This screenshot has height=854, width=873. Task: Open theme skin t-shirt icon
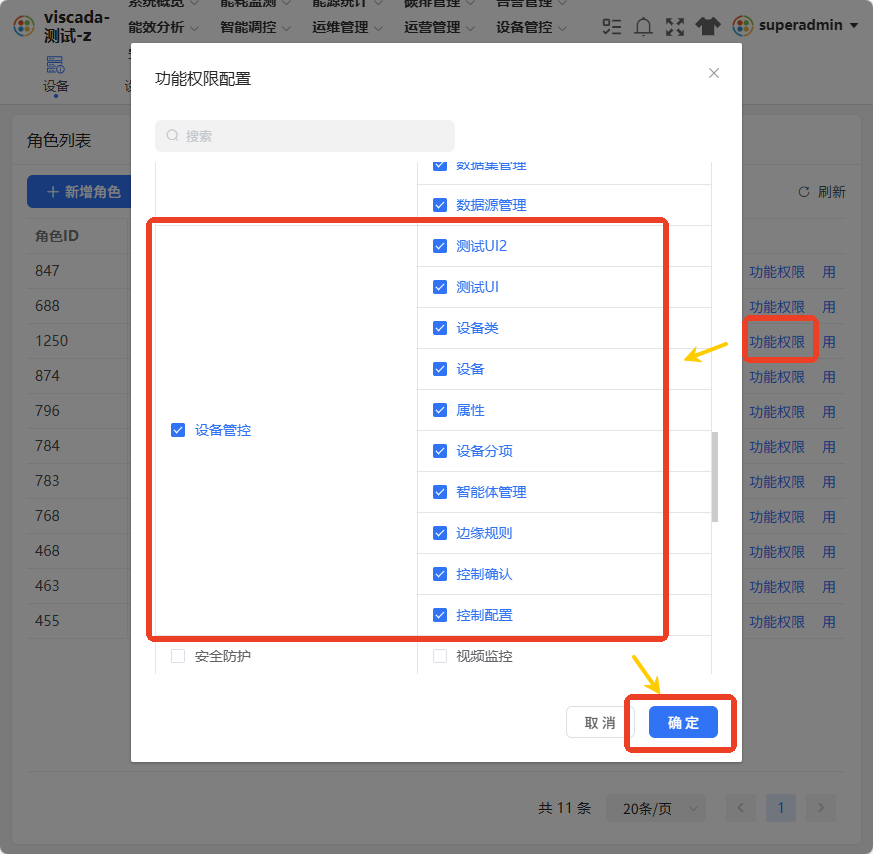708,26
